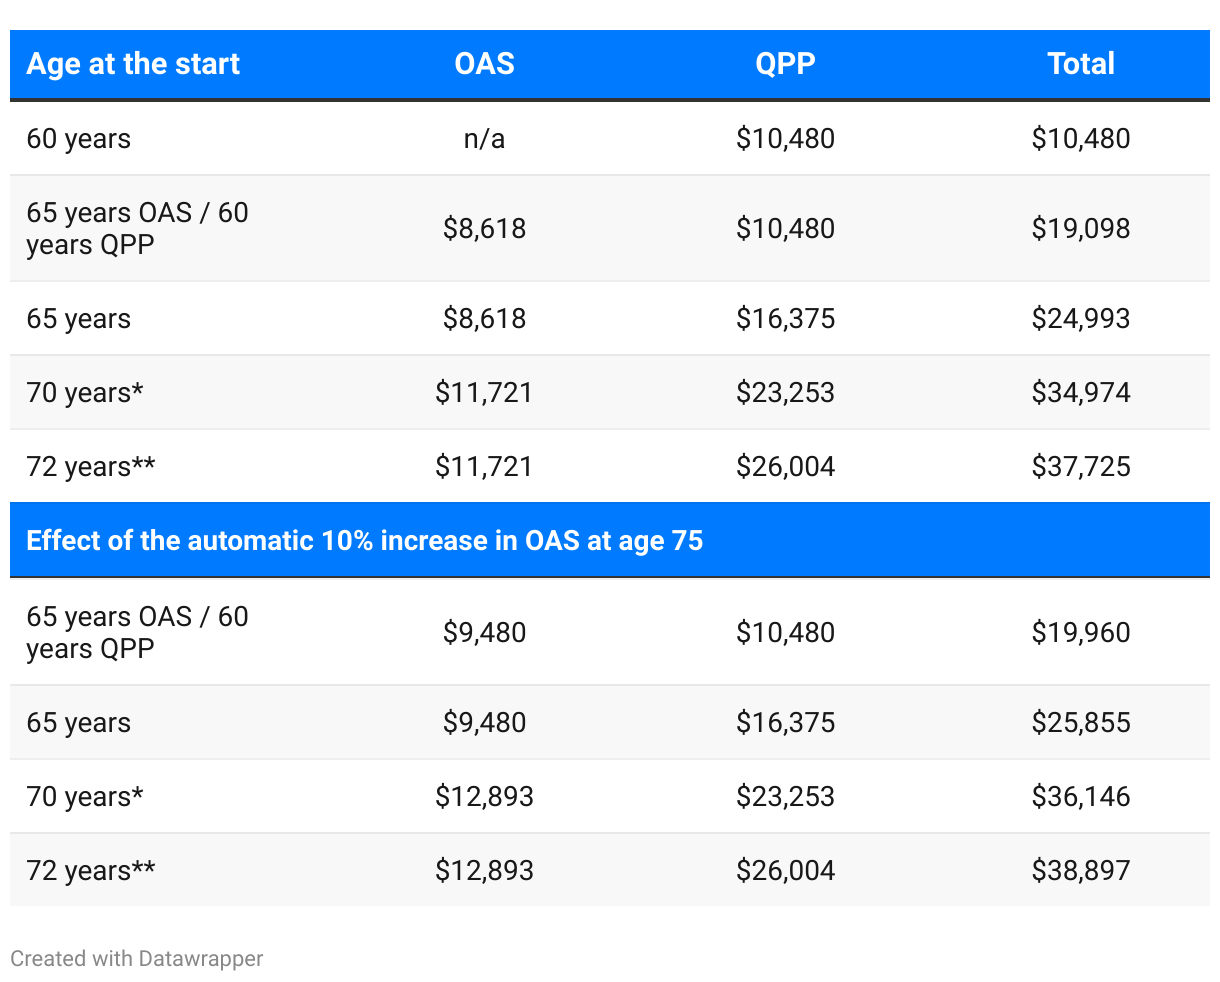The image size is (1220, 982).
Task: Click the 'Effect of the automatic 10% increase' banner
Action: [x=365, y=541]
